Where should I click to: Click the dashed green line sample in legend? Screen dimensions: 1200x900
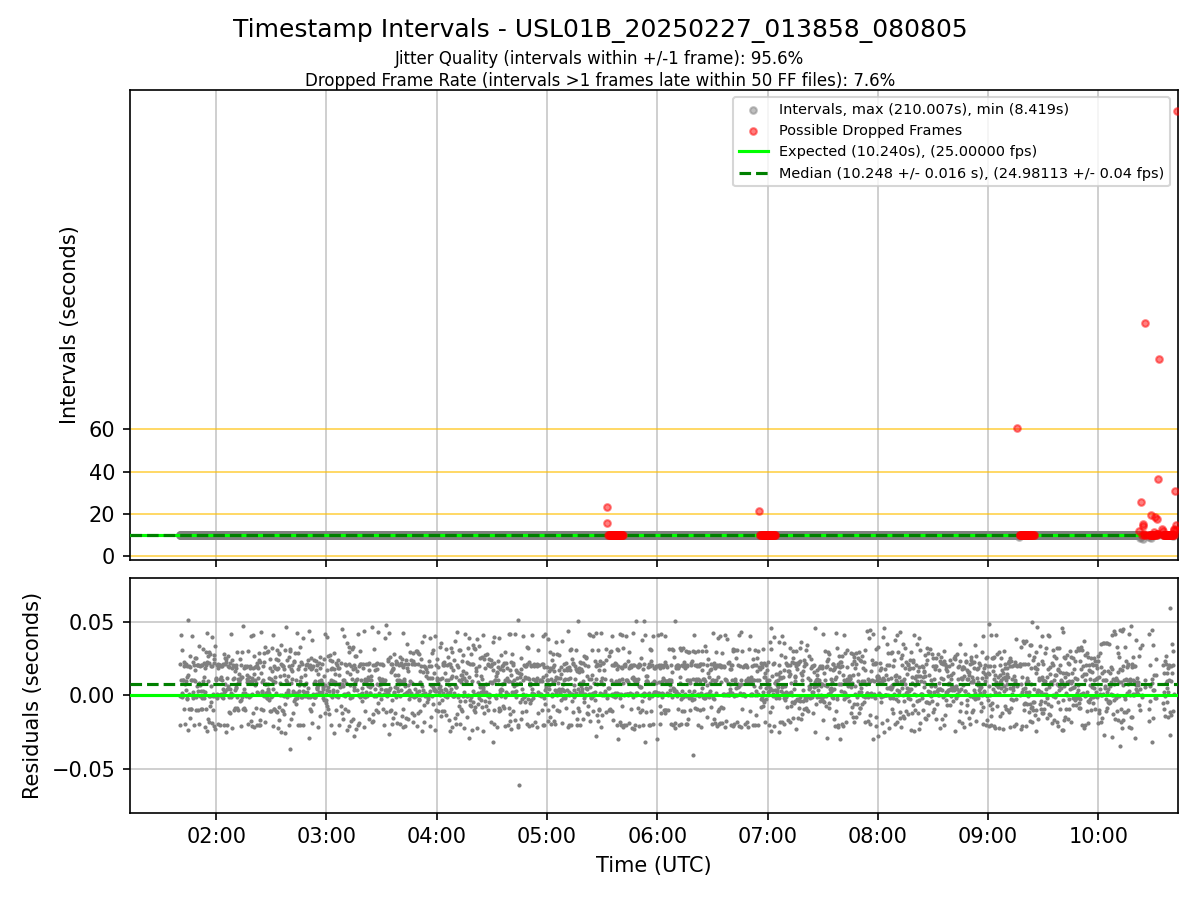click(x=754, y=173)
